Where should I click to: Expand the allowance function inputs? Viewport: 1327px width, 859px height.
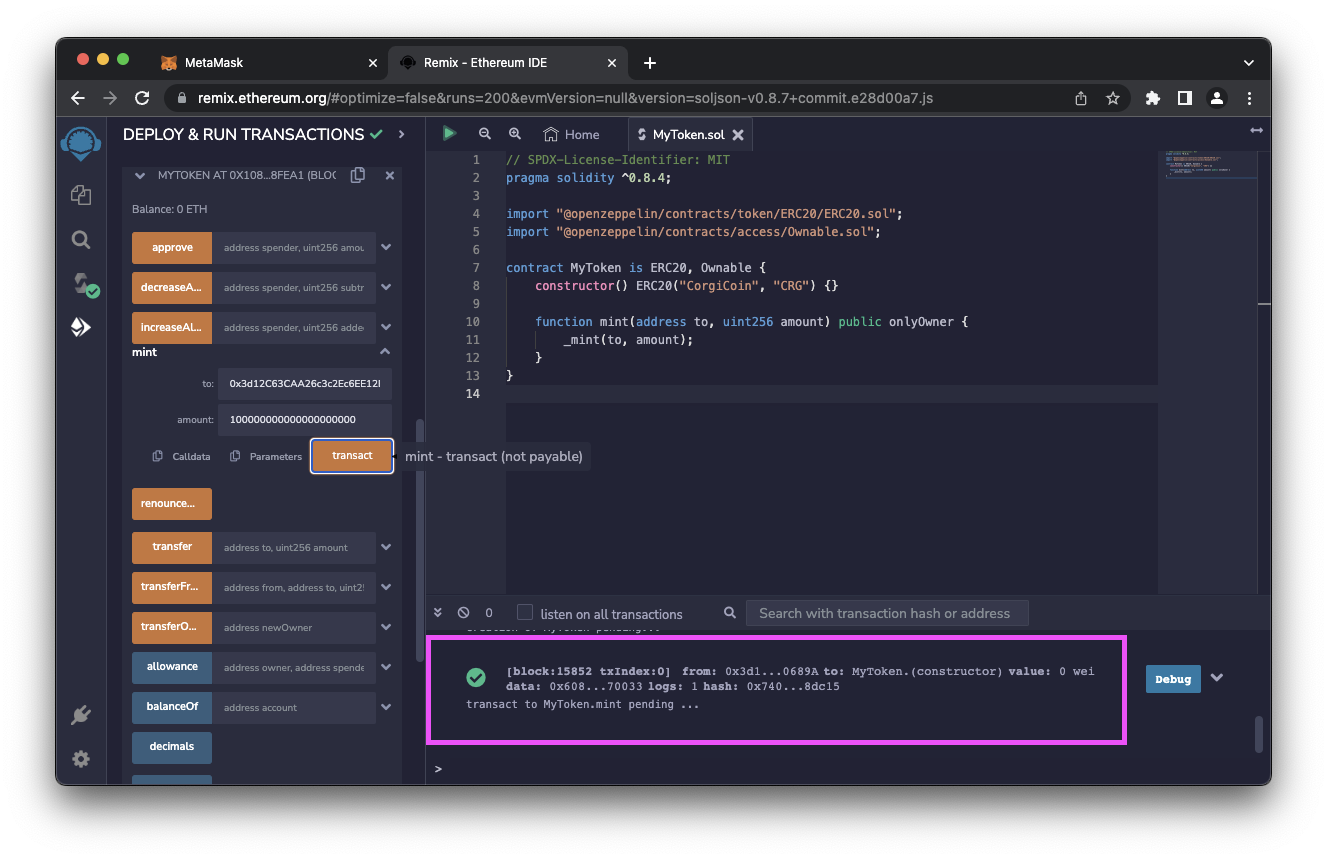point(386,667)
